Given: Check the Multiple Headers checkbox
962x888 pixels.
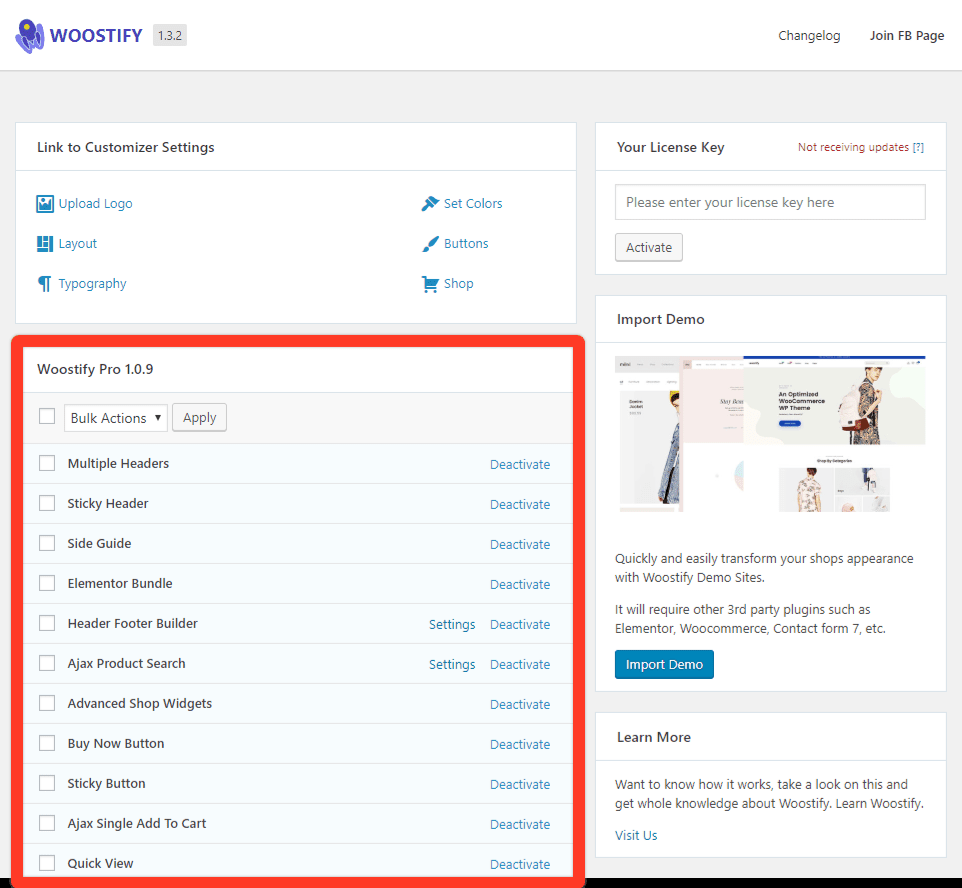Looking at the screenshot, I should tap(47, 463).
